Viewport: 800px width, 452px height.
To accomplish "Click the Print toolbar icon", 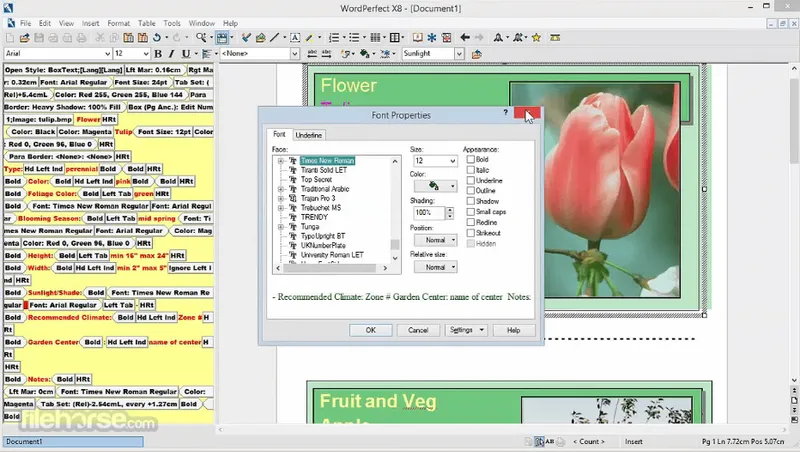I will [x=81, y=38].
